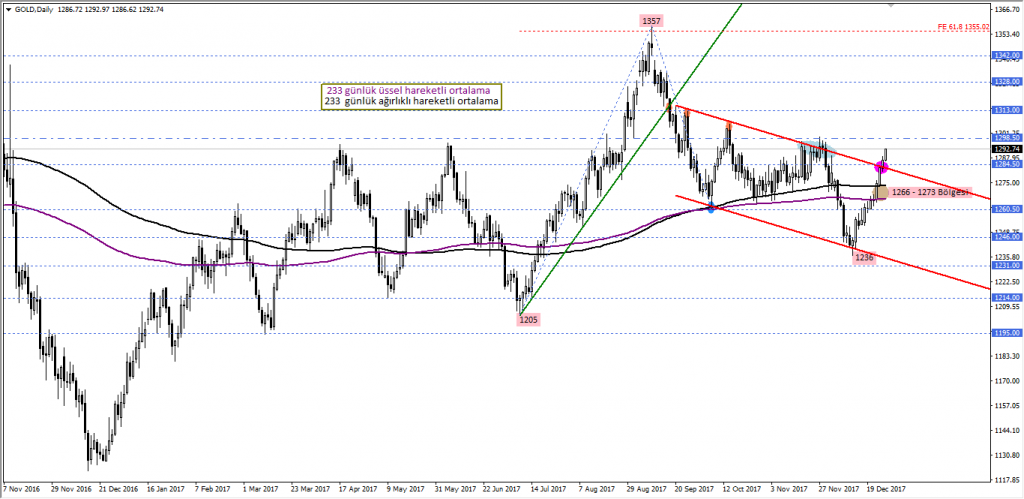Click the 1236 low price label
The height and width of the screenshot is (499, 1024).
(x=863, y=258)
